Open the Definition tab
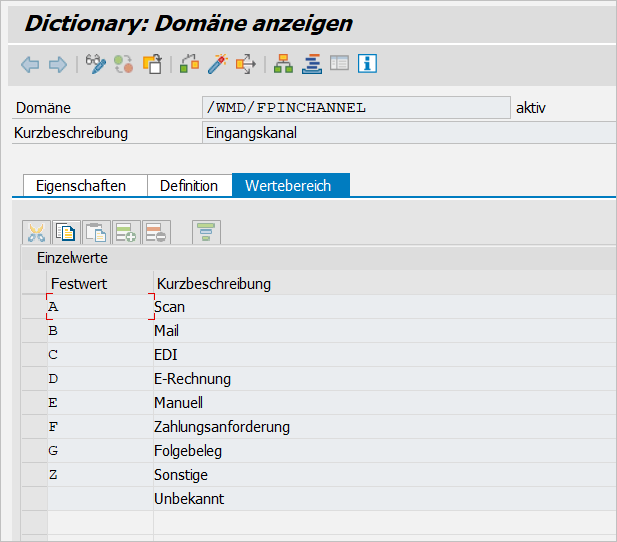 [x=189, y=186]
